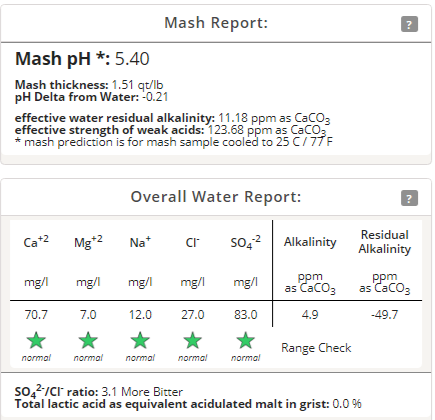Image resolution: width=435 pixels, height=420 pixels.
Task: Click the green star under sodium
Action: 140,341
